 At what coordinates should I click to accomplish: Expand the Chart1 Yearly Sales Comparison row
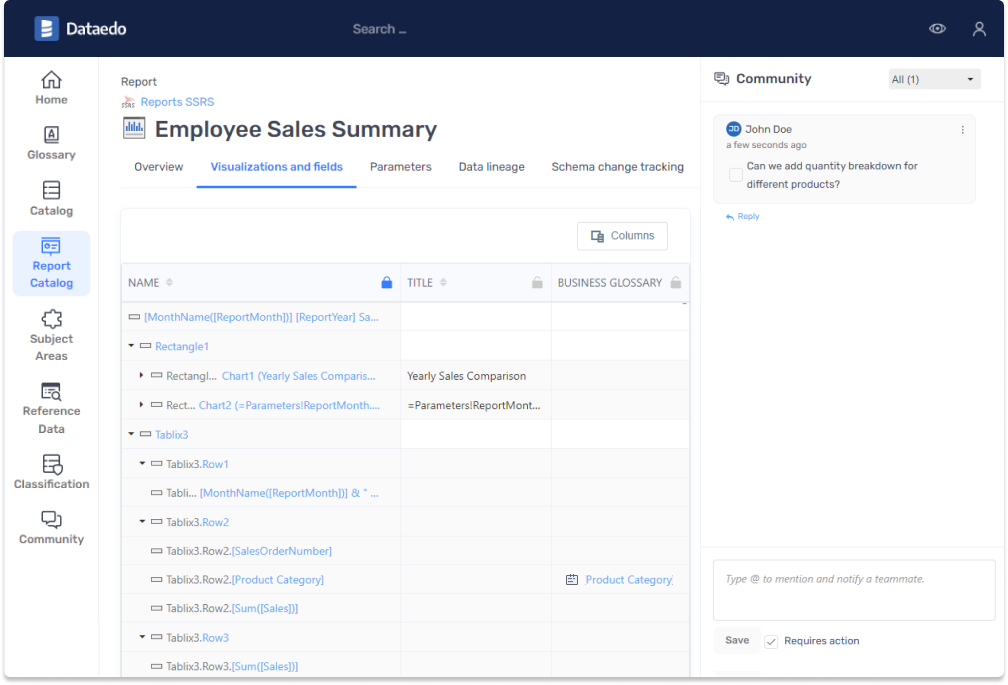[142, 376]
